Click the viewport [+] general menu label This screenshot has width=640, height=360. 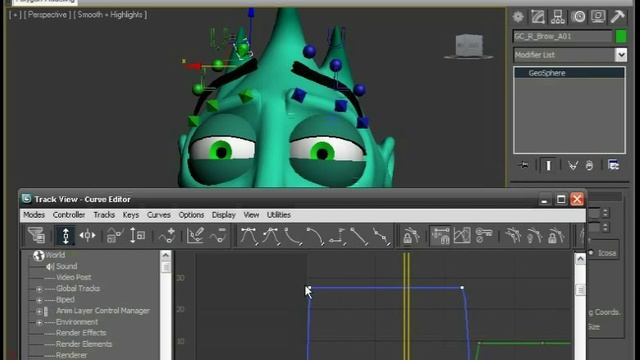(15, 15)
